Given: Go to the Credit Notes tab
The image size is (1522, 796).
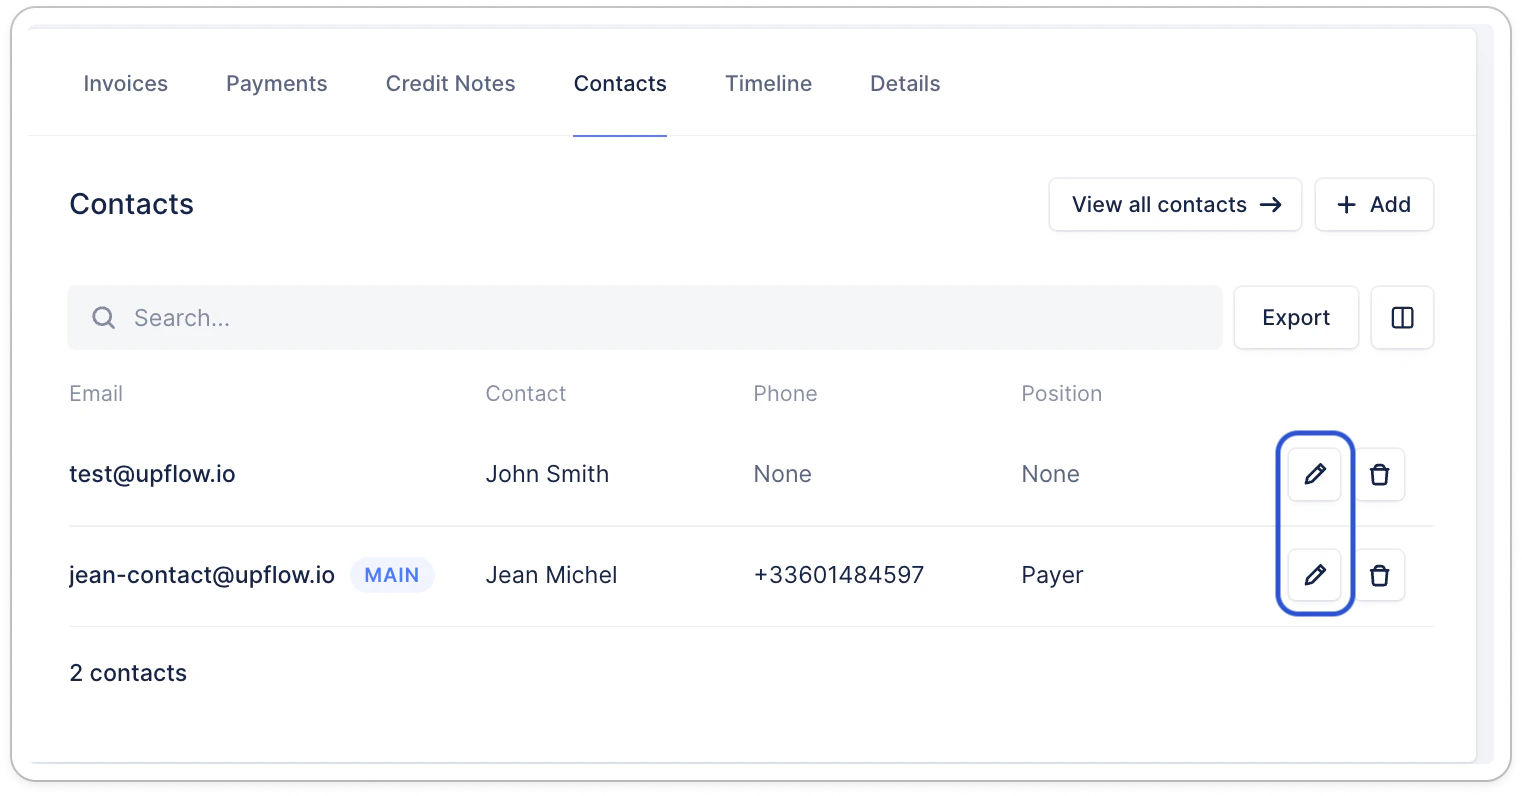Looking at the screenshot, I should (x=451, y=84).
